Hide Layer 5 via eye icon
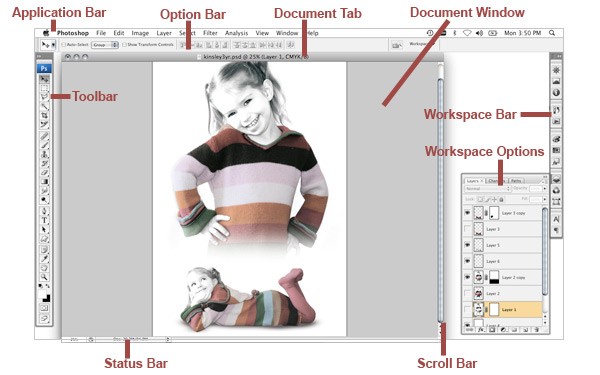600x375 pixels. click(467, 245)
